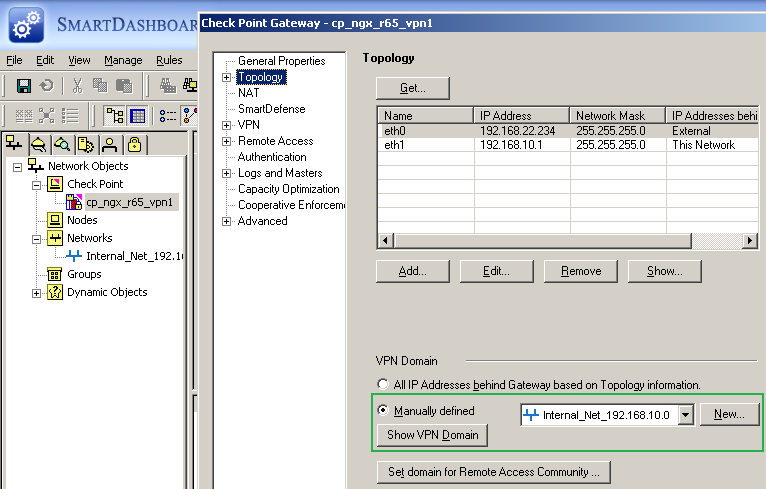Image resolution: width=766 pixels, height=489 pixels.
Task: Toggle the blue table list view icon
Action: [138, 116]
